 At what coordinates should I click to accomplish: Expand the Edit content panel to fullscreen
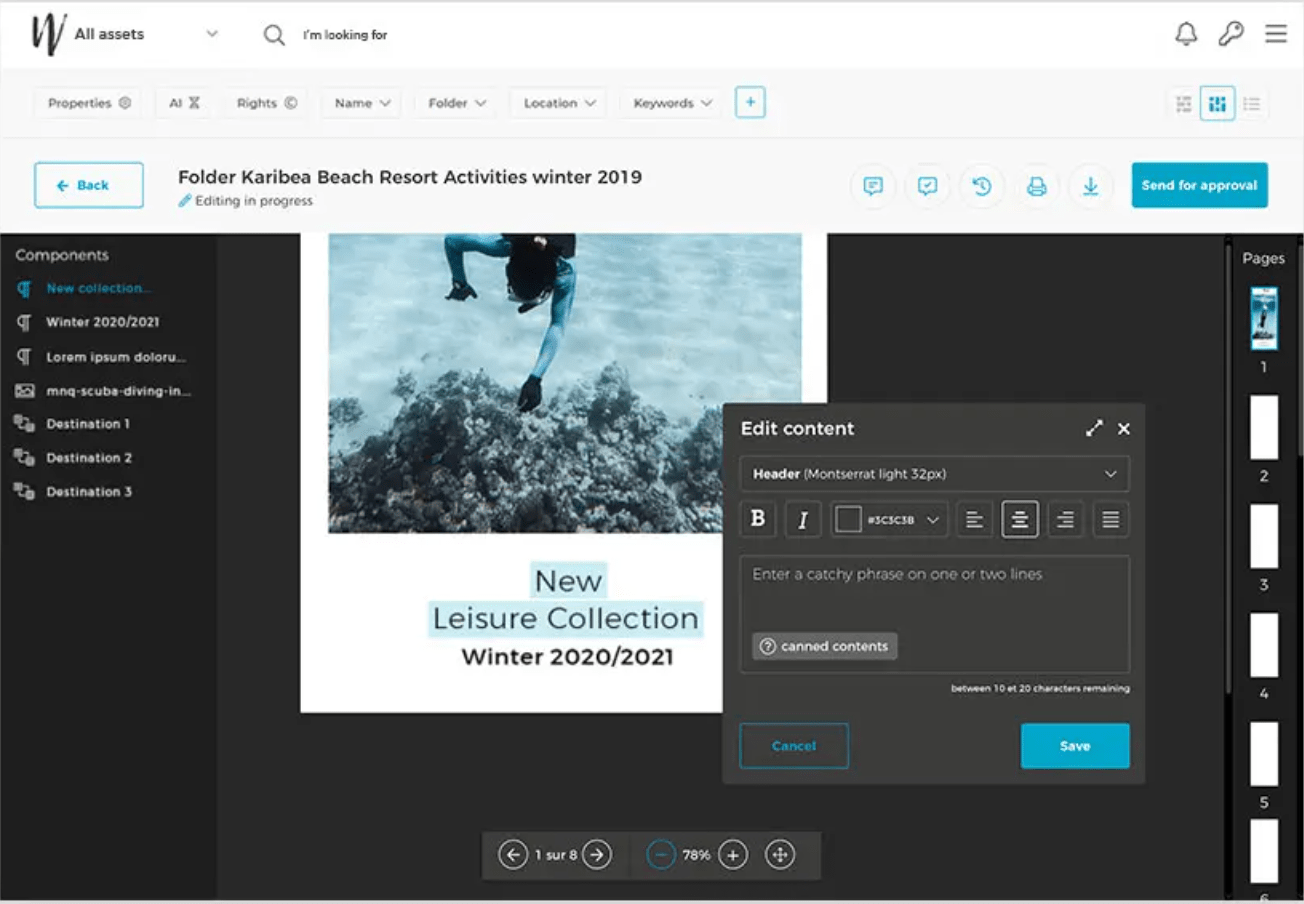coord(1094,428)
